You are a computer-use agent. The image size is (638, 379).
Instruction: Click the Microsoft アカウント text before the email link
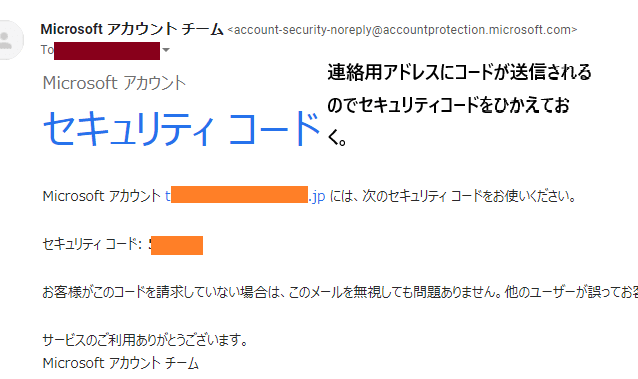click(x=102, y=196)
